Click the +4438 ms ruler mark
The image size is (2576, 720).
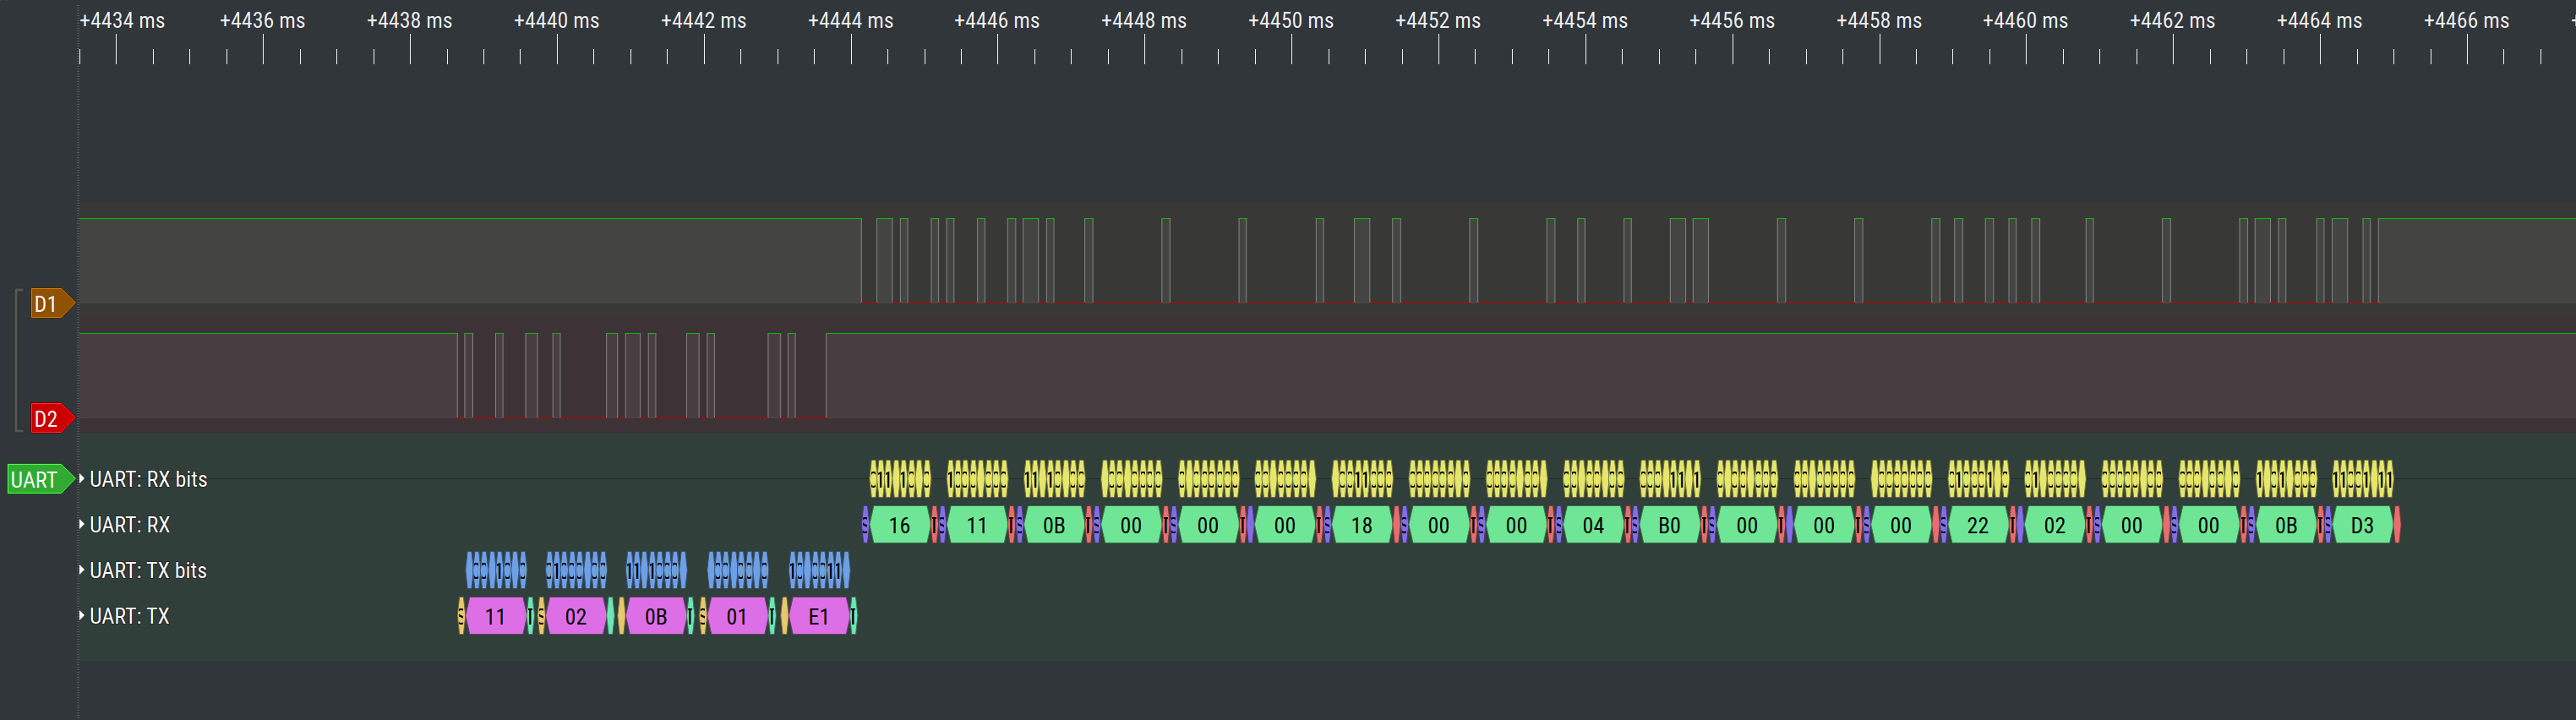click(409, 21)
